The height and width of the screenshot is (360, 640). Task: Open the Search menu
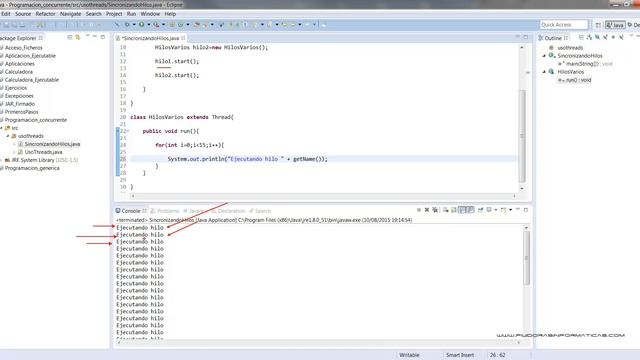pos(93,13)
